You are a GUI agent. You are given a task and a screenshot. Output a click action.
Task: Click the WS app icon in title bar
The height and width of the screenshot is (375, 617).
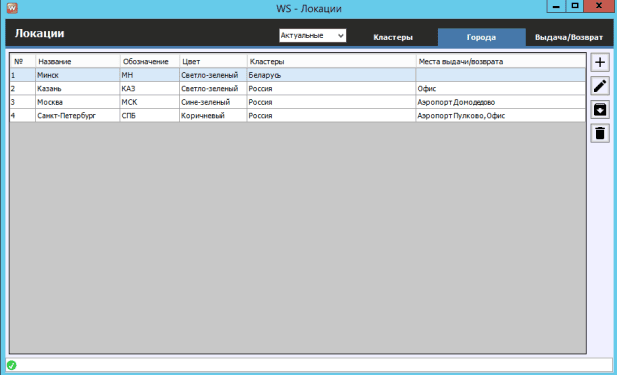point(12,7)
